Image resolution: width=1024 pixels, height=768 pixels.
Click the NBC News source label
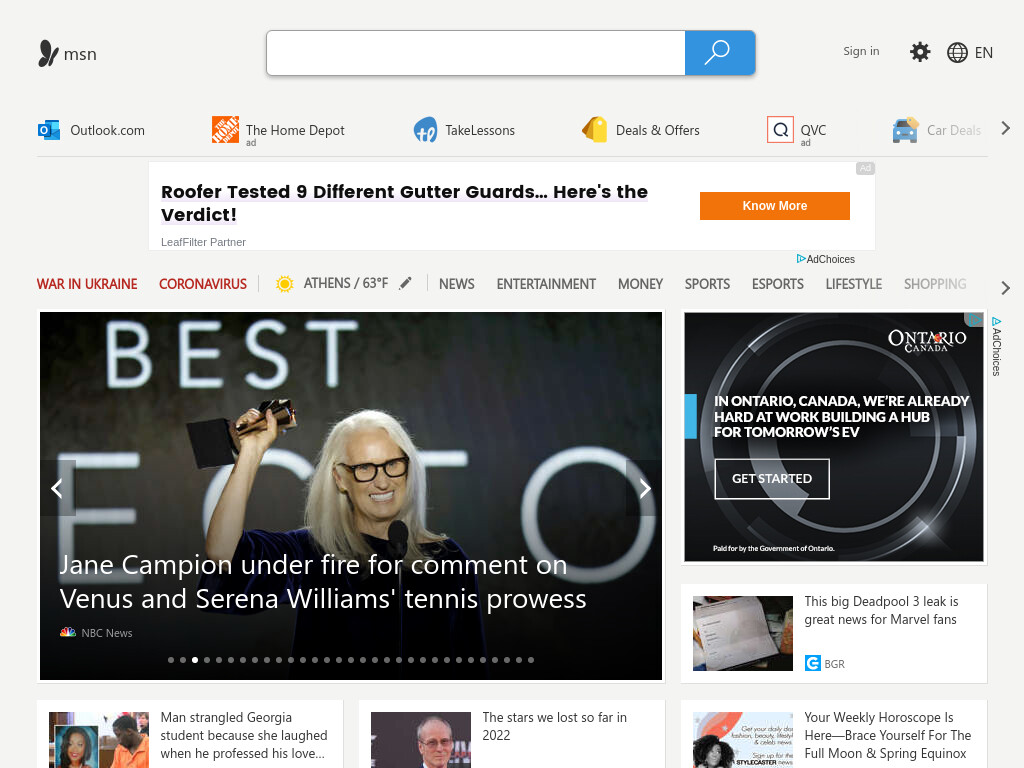(x=106, y=633)
